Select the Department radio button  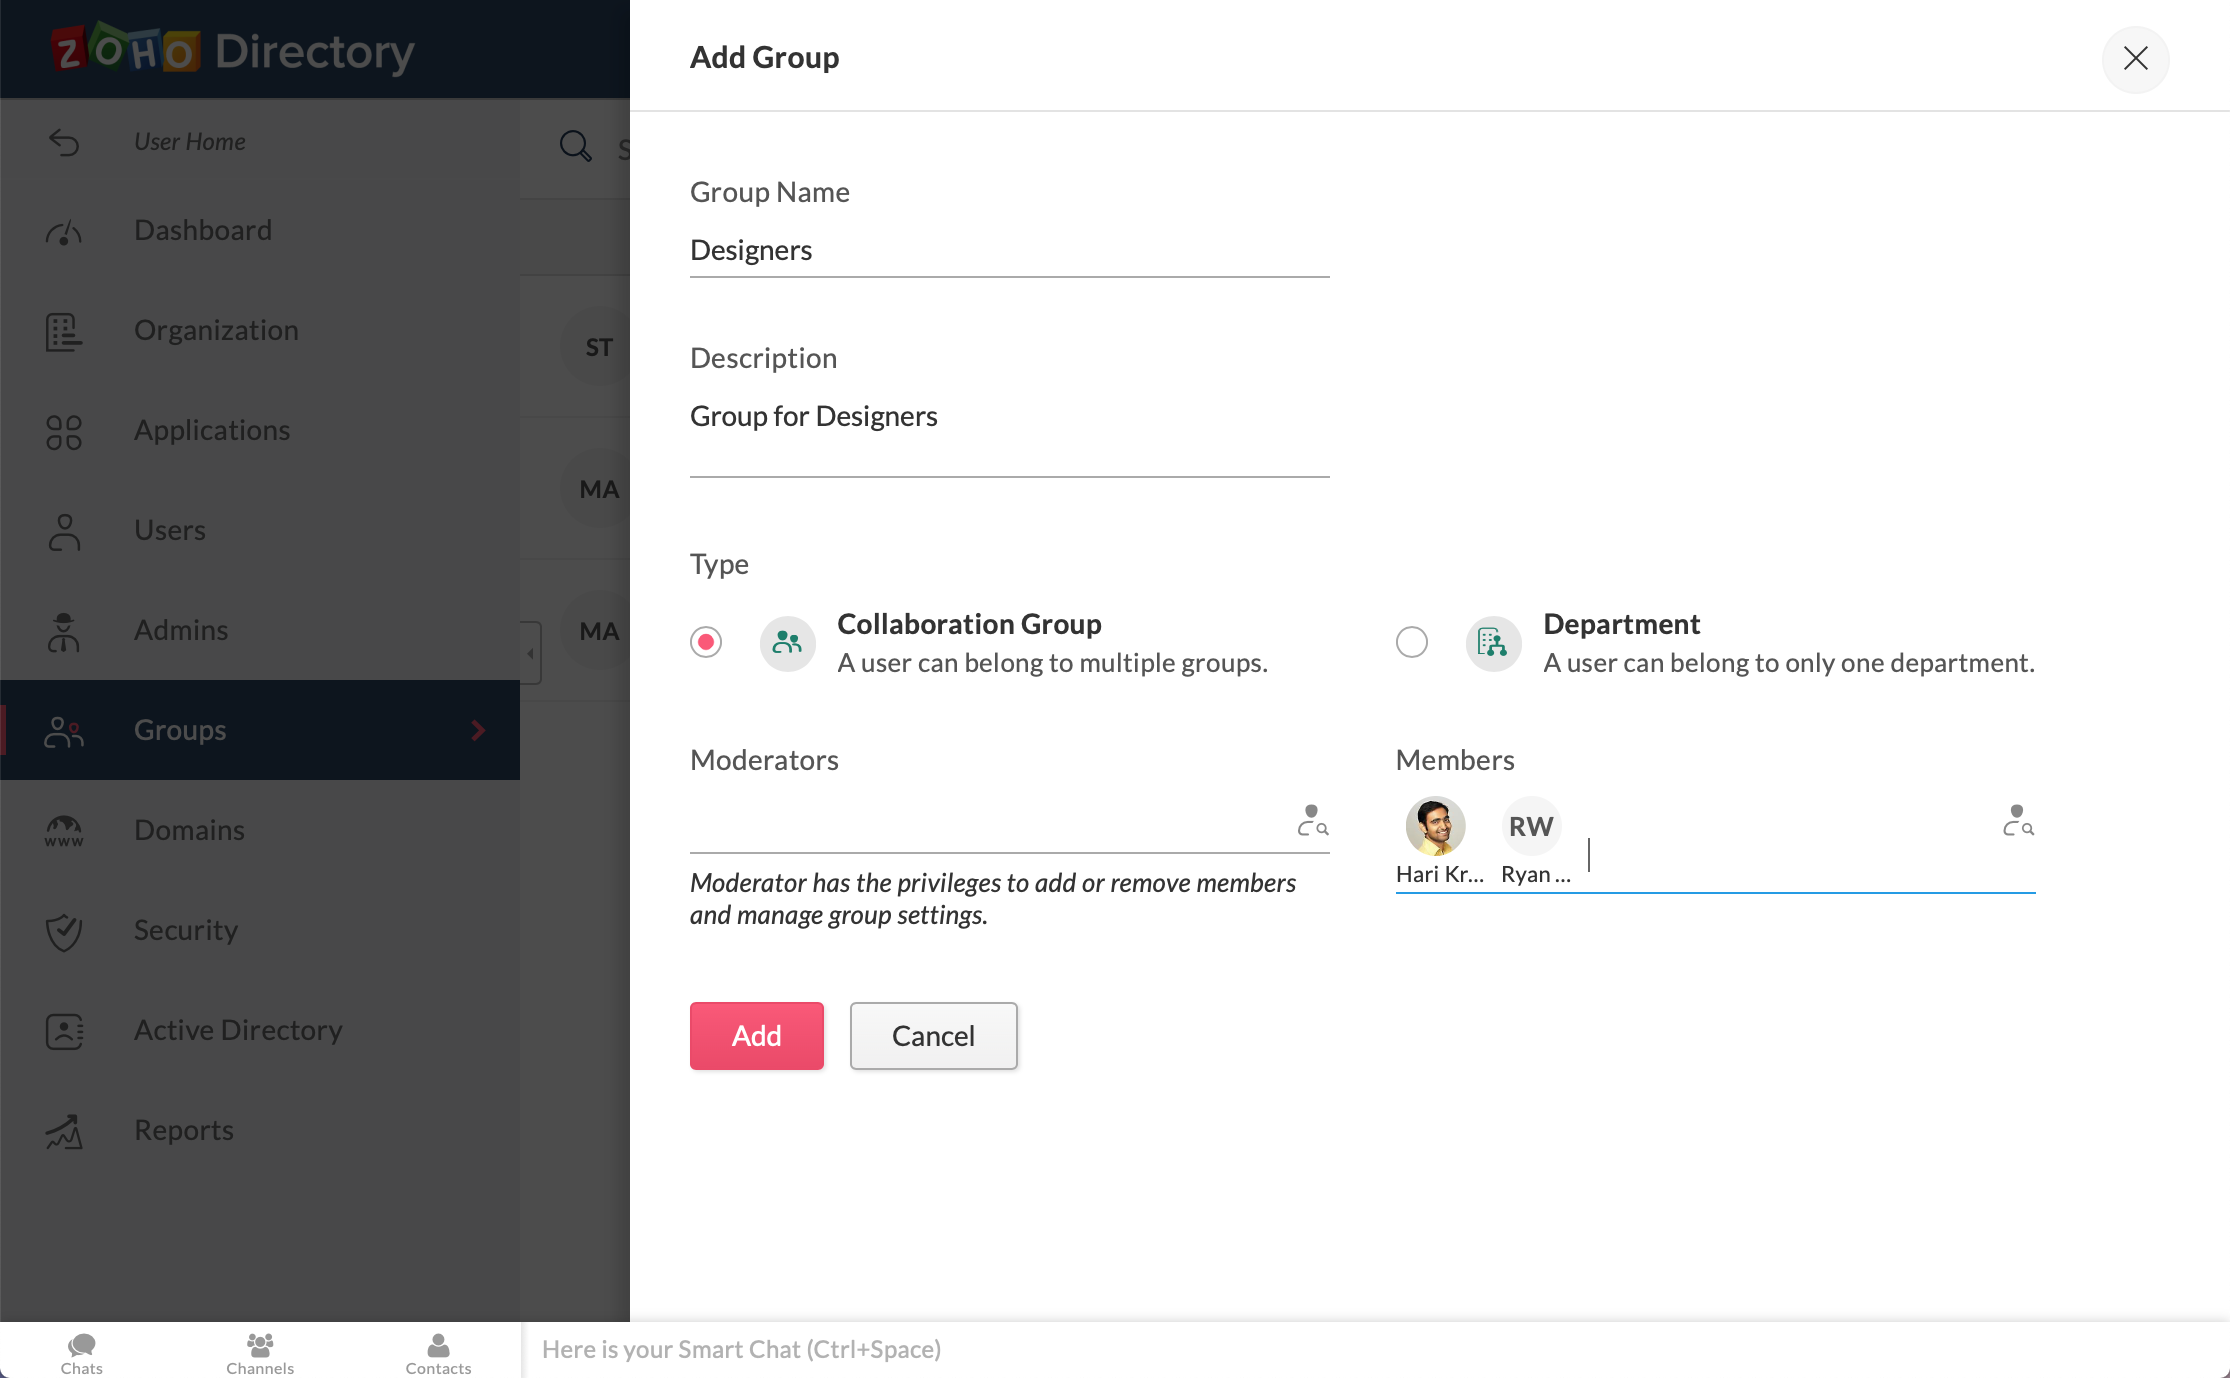coord(1411,642)
